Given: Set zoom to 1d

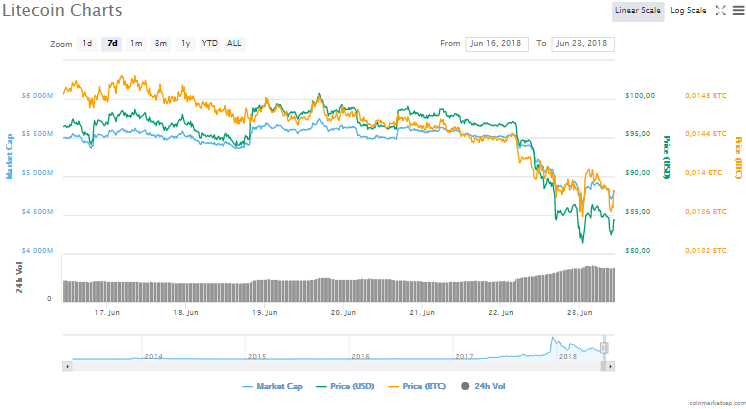Looking at the screenshot, I should coord(87,44).
